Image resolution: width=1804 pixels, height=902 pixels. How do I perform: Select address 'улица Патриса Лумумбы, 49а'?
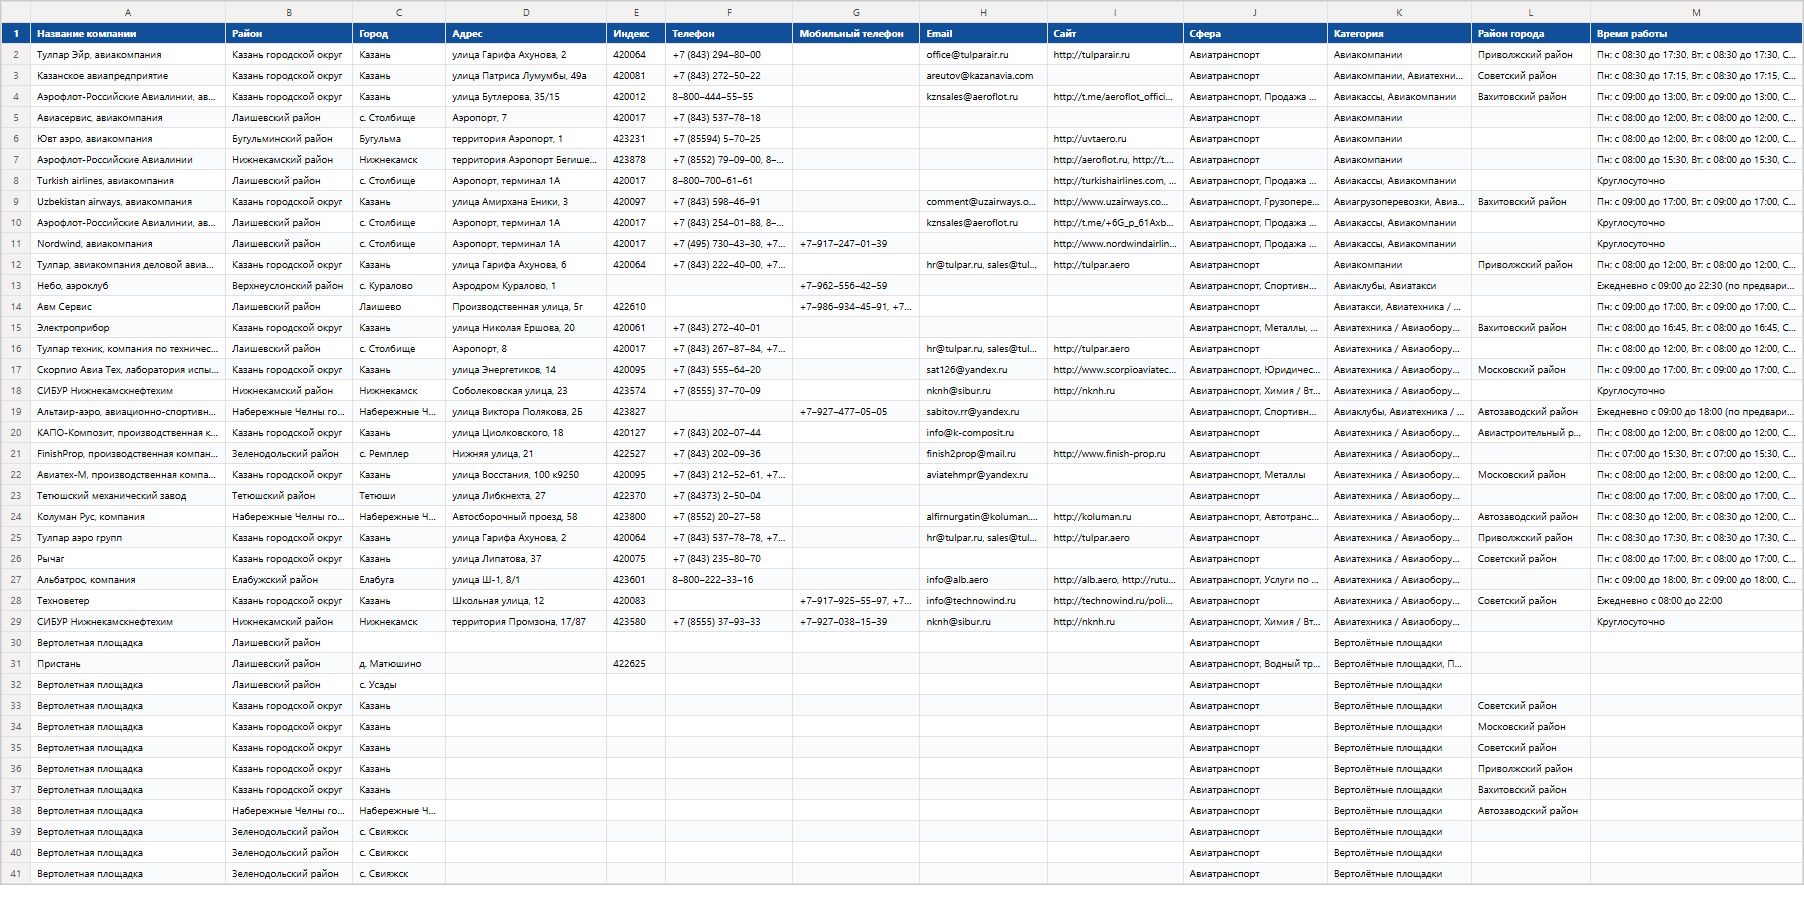pyautogui.click(x=526, y=76)
